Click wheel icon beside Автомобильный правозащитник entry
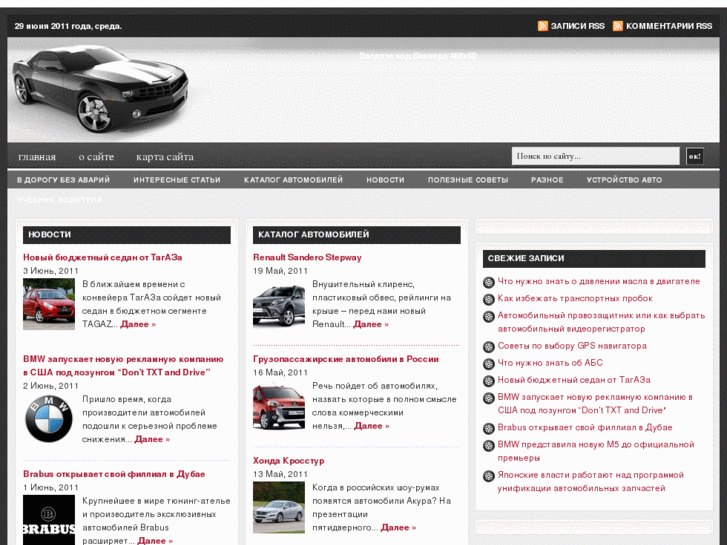 pyautogui.click(x=489, y=316)
